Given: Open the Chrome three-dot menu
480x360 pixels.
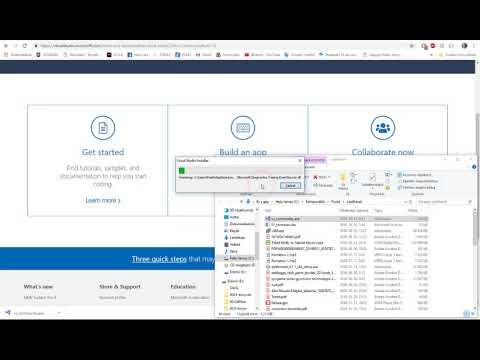Looking at the screenshot, I should 474,46.
